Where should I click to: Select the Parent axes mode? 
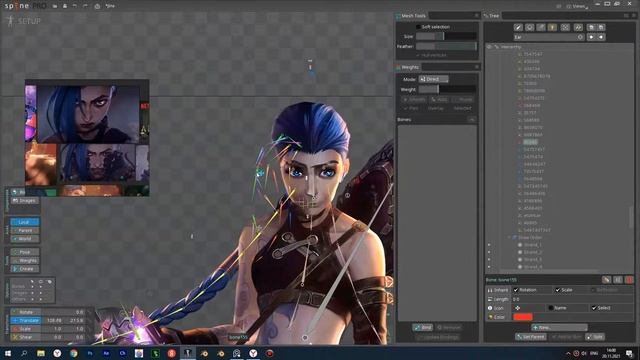(x=24, y=231)
